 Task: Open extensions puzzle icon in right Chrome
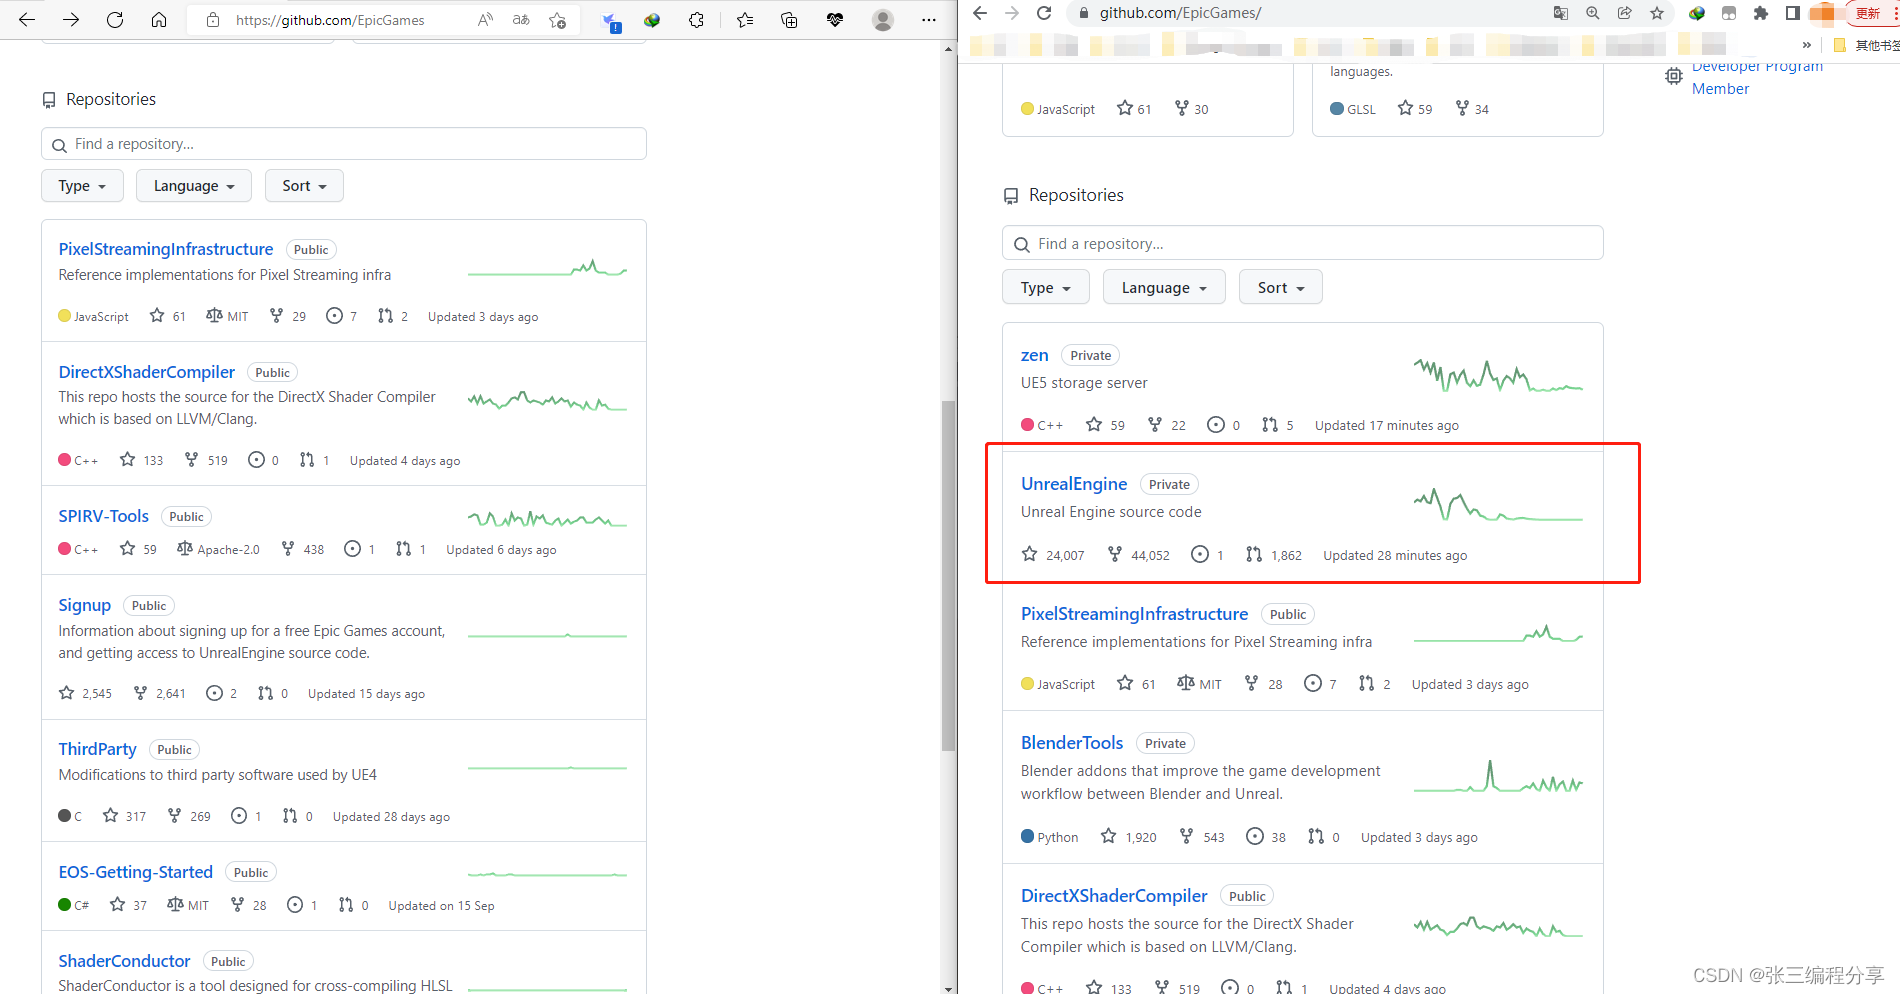pyautogui.click(x=1761, y=13)
